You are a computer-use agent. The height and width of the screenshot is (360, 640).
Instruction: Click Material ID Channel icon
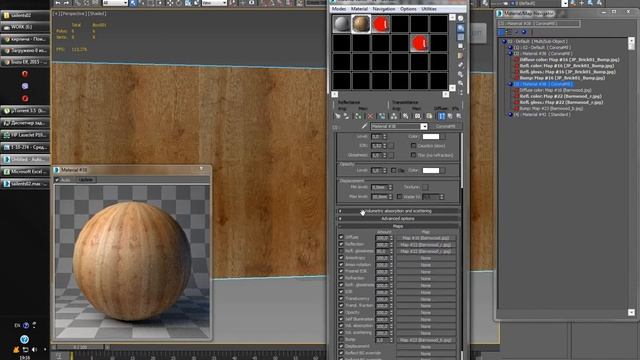pos(418,116)
